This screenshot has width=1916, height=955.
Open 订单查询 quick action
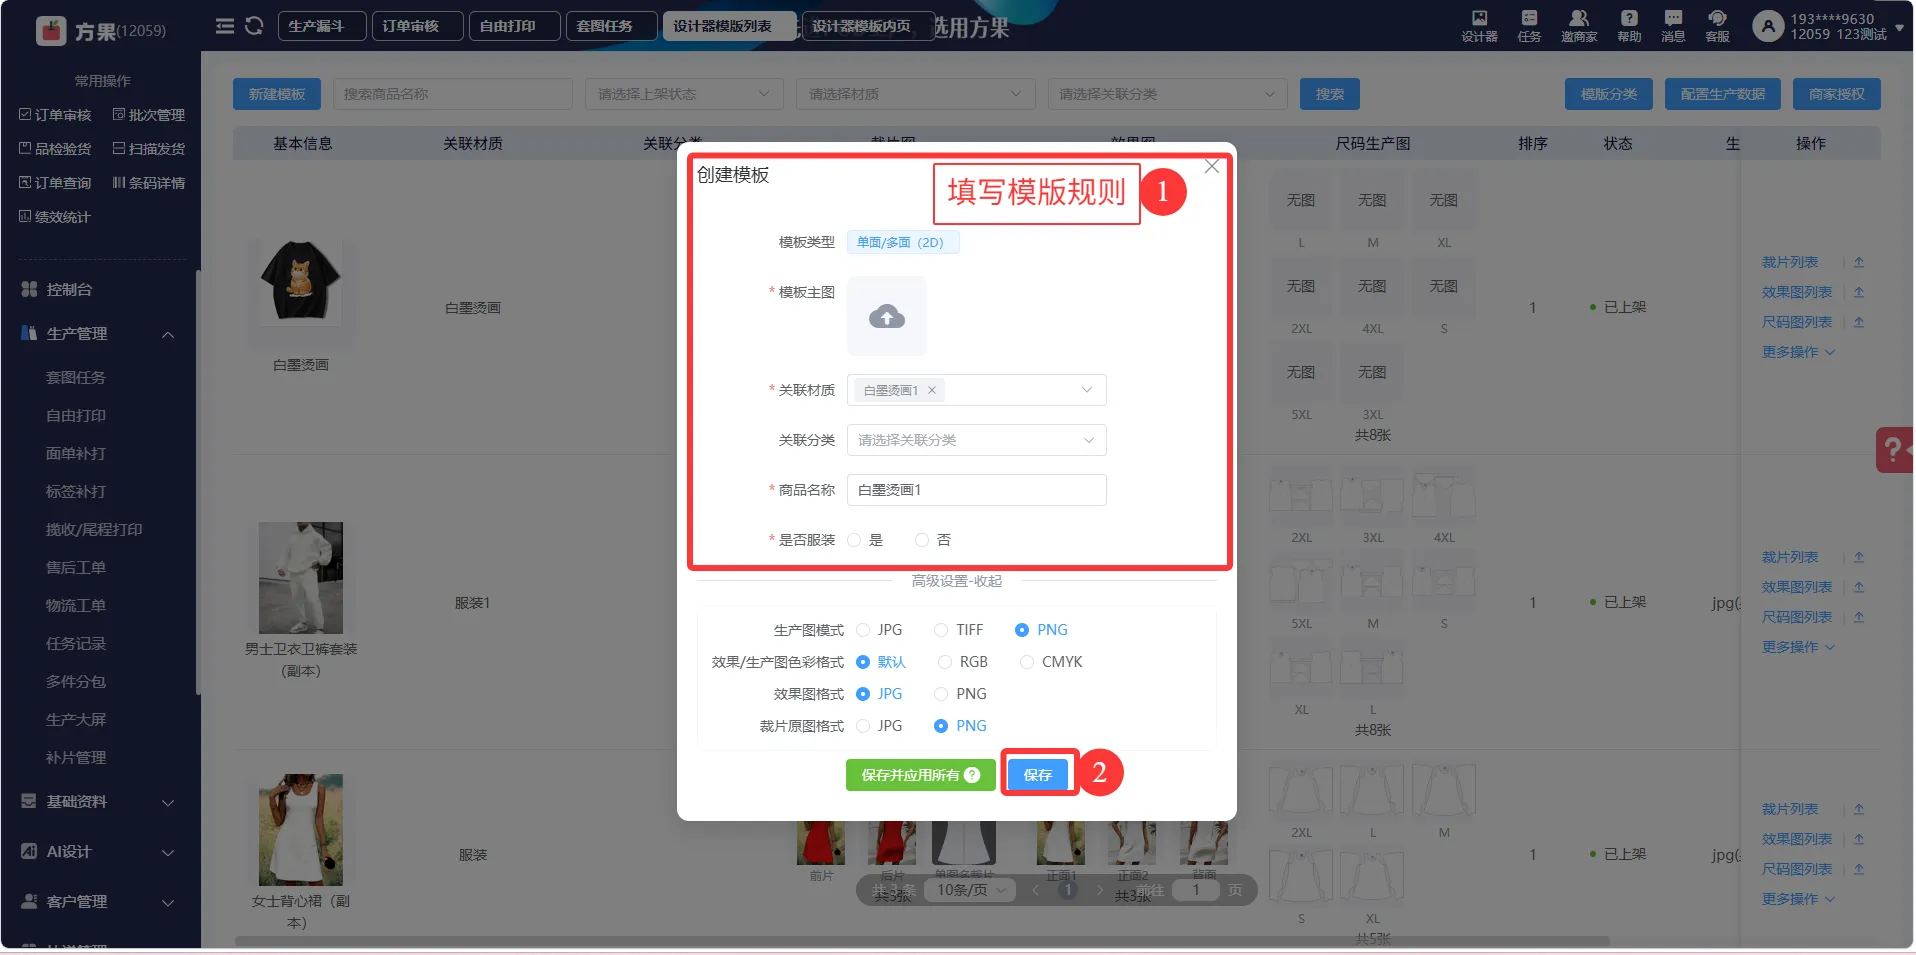click(x=55, y=183)
